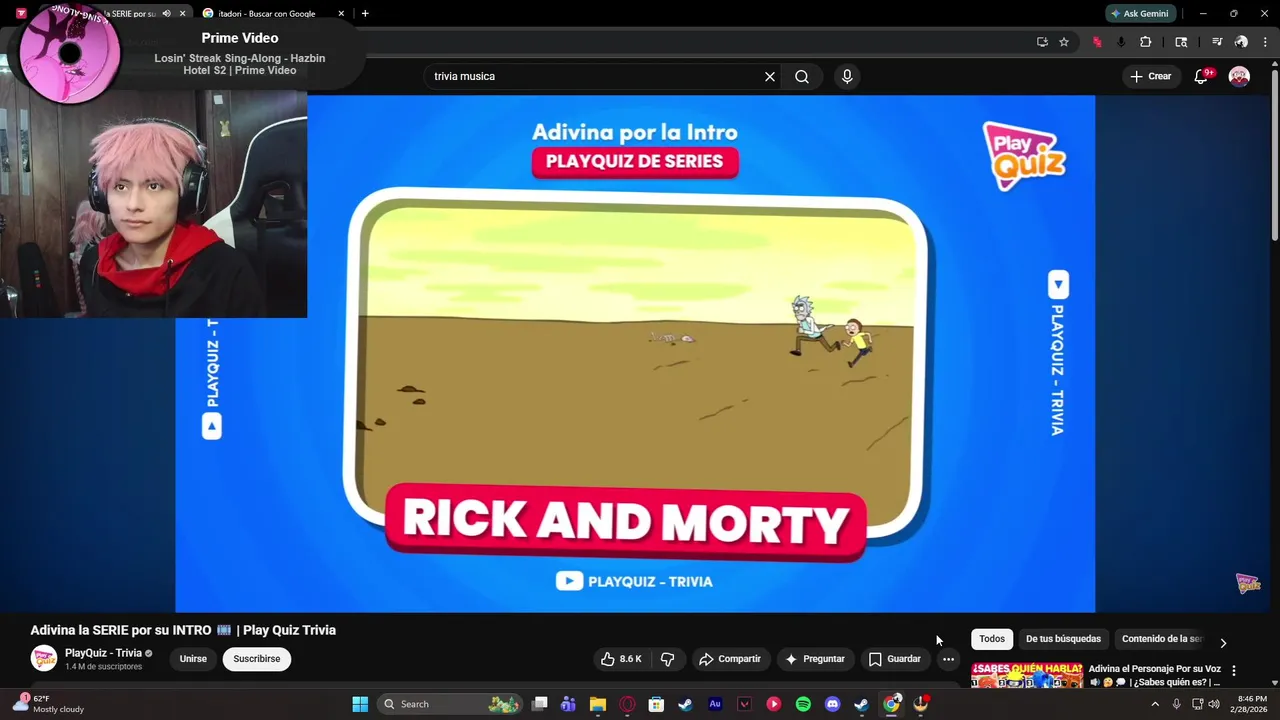This screenshot has height=720, width=1280.
Task: Open a new browser tab
Action: (365, 14)
